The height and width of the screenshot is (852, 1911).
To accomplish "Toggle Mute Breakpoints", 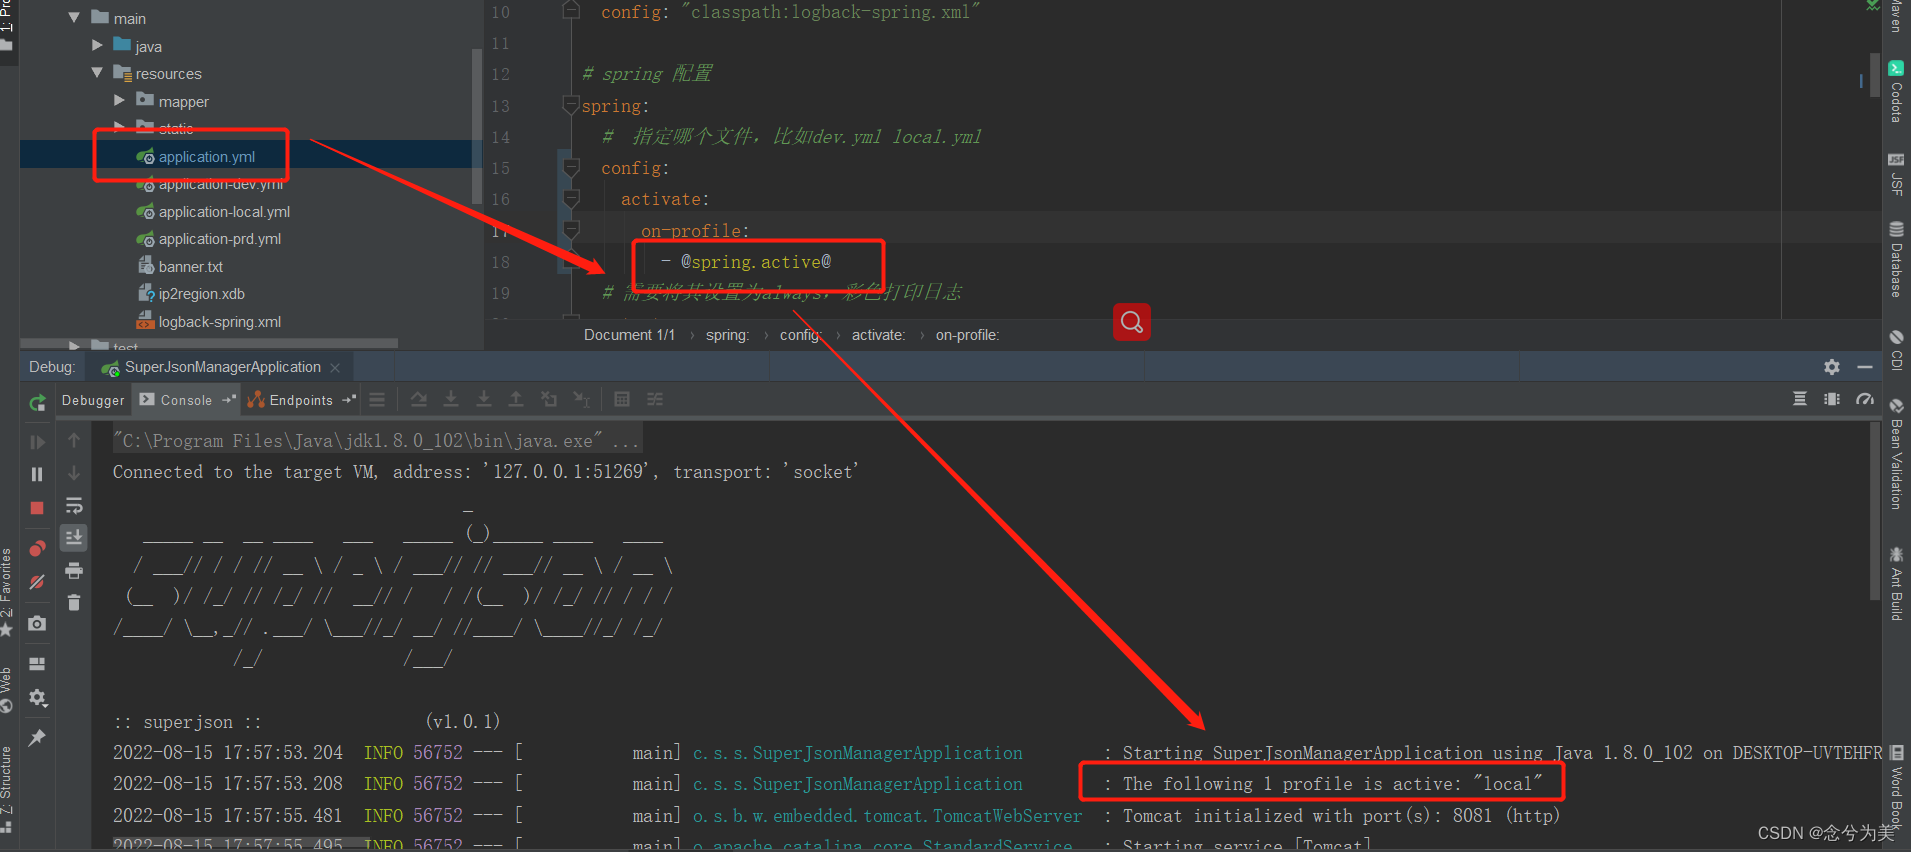I will pos(37,581).
